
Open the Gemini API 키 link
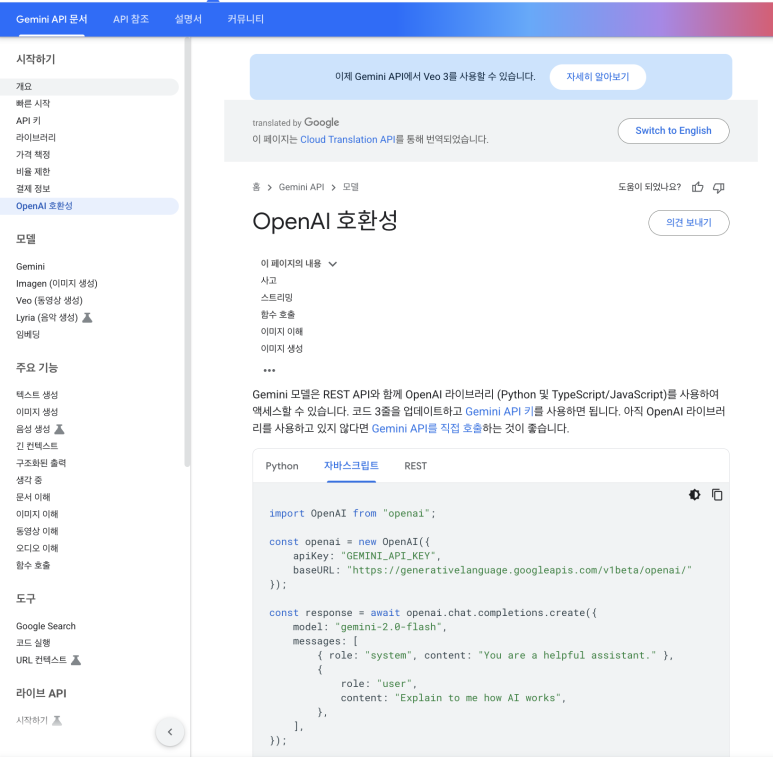(x=499, y=412)
